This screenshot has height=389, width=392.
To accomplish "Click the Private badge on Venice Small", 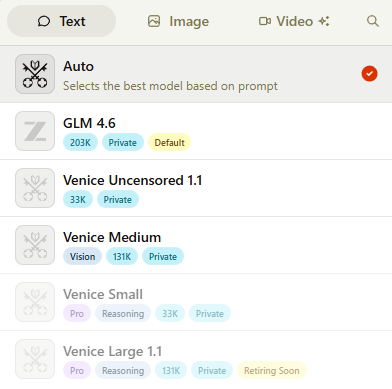I will pyautogui.click(x=210, y=314).
